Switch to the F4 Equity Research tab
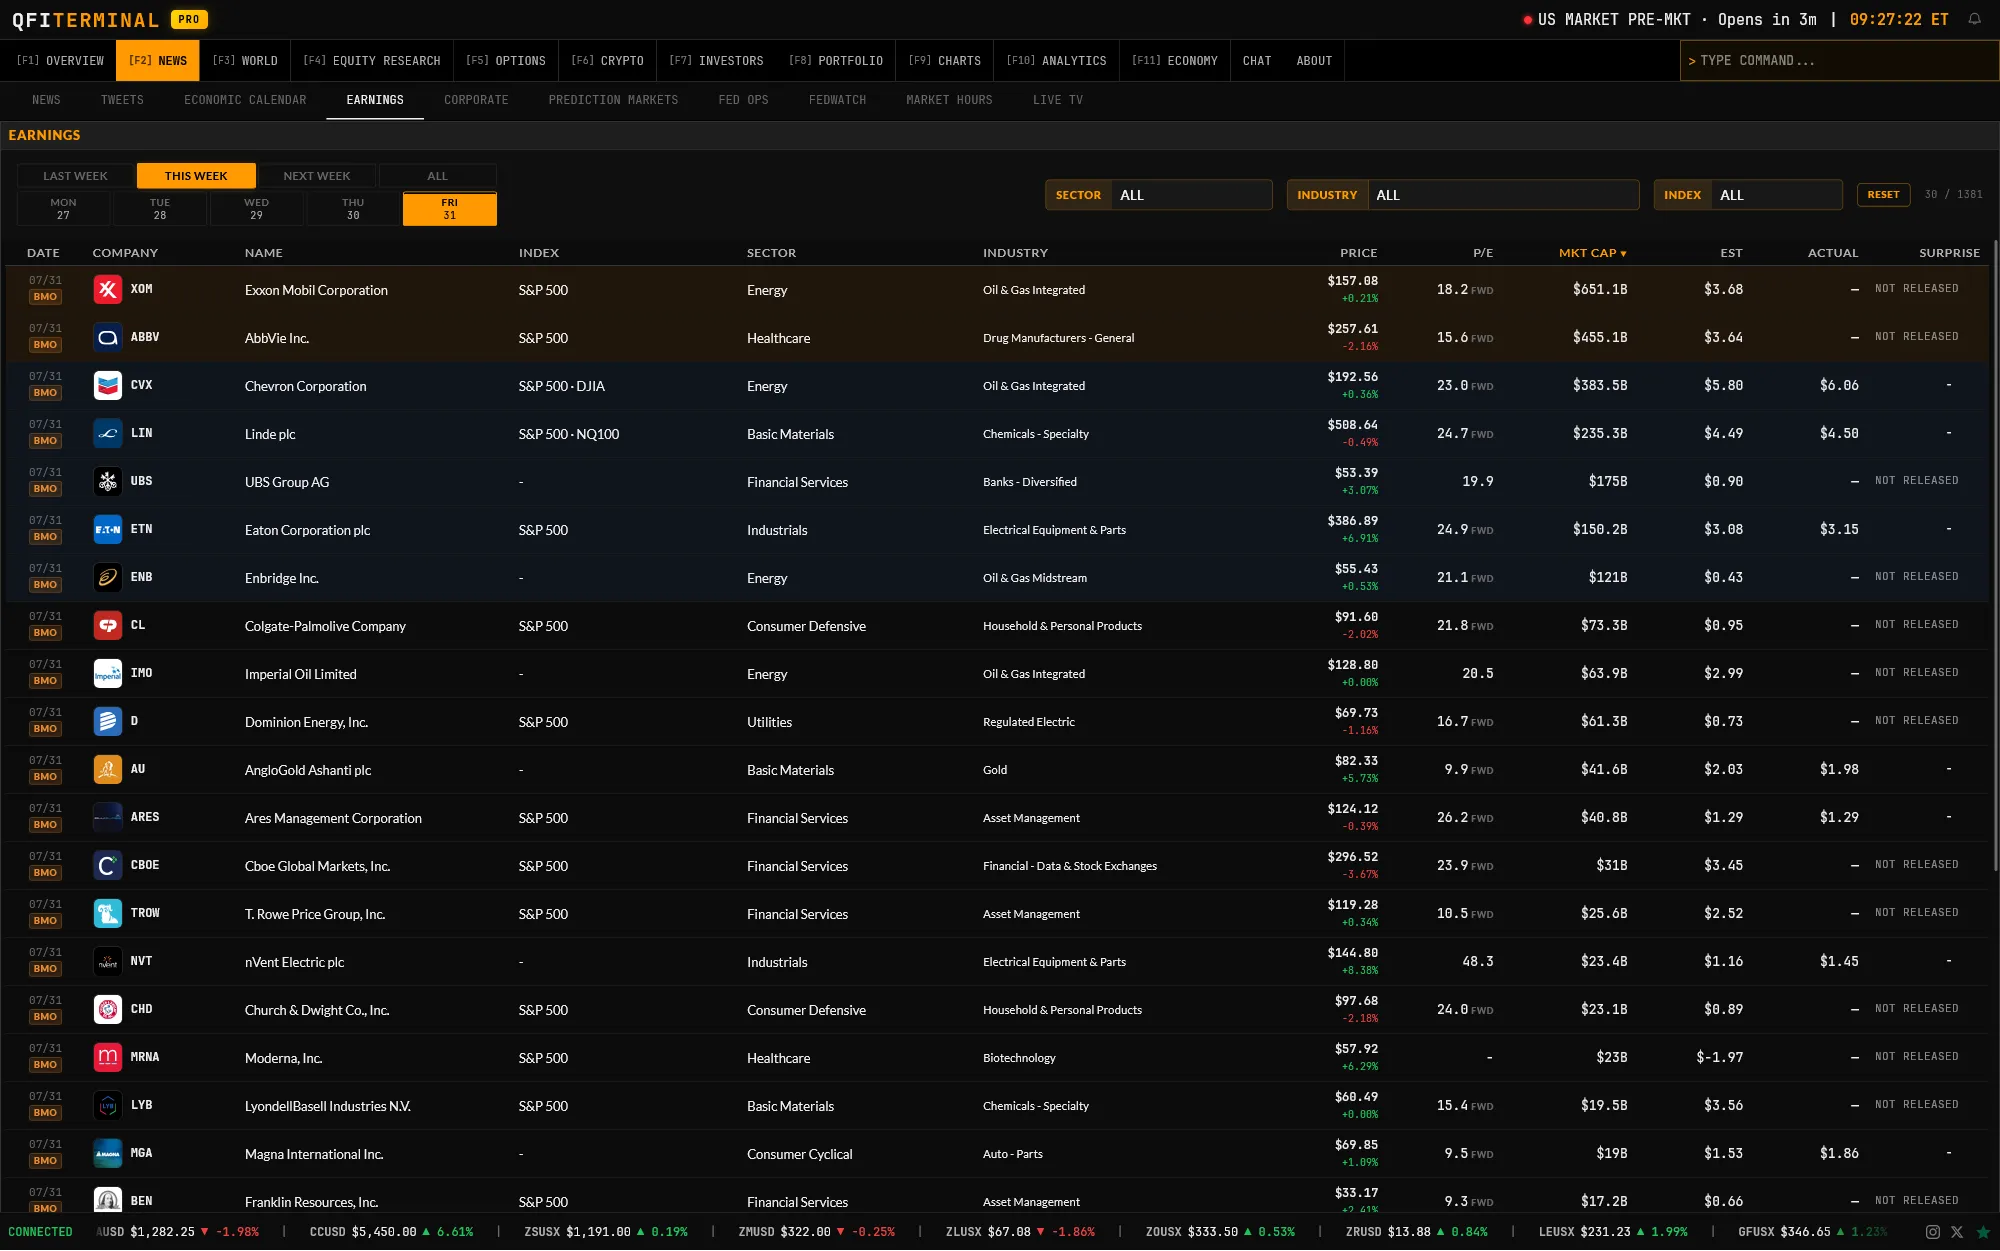Screen dimensions: 2000x1251 pos(372,61)
